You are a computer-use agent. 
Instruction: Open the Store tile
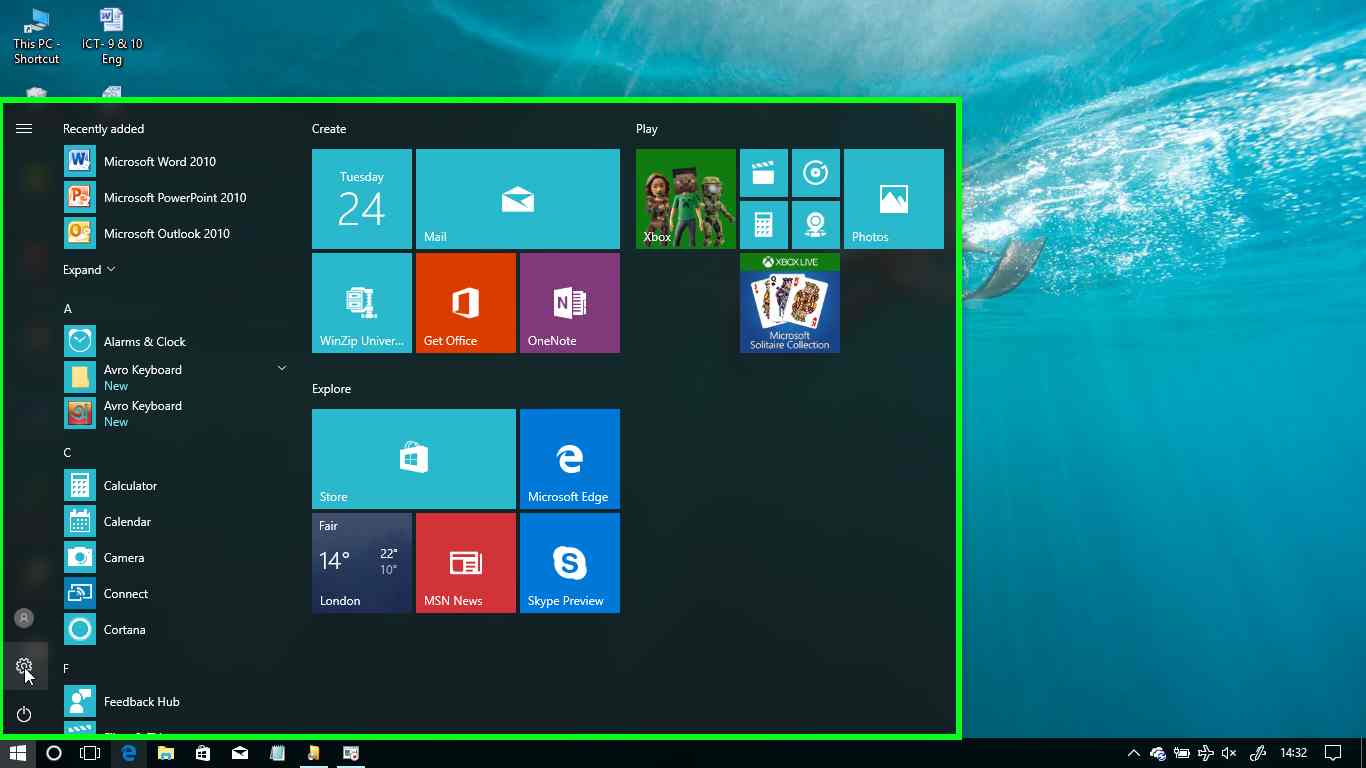click(414, 459)
